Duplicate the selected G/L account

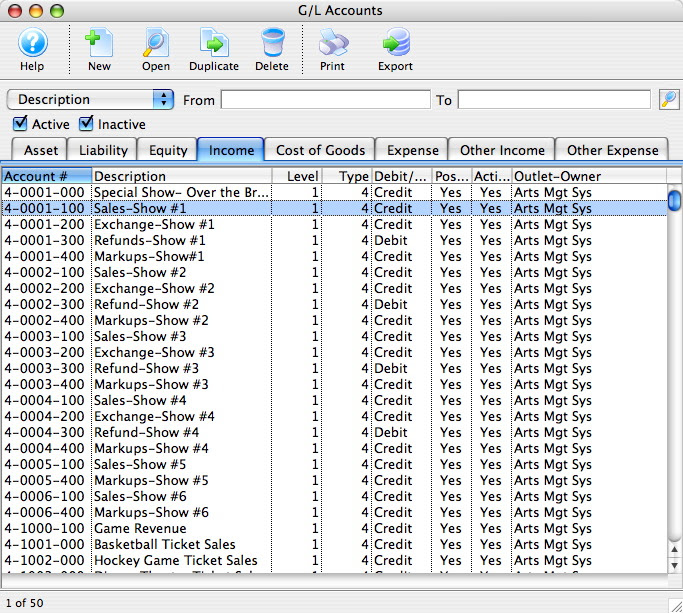pos(214,49)
